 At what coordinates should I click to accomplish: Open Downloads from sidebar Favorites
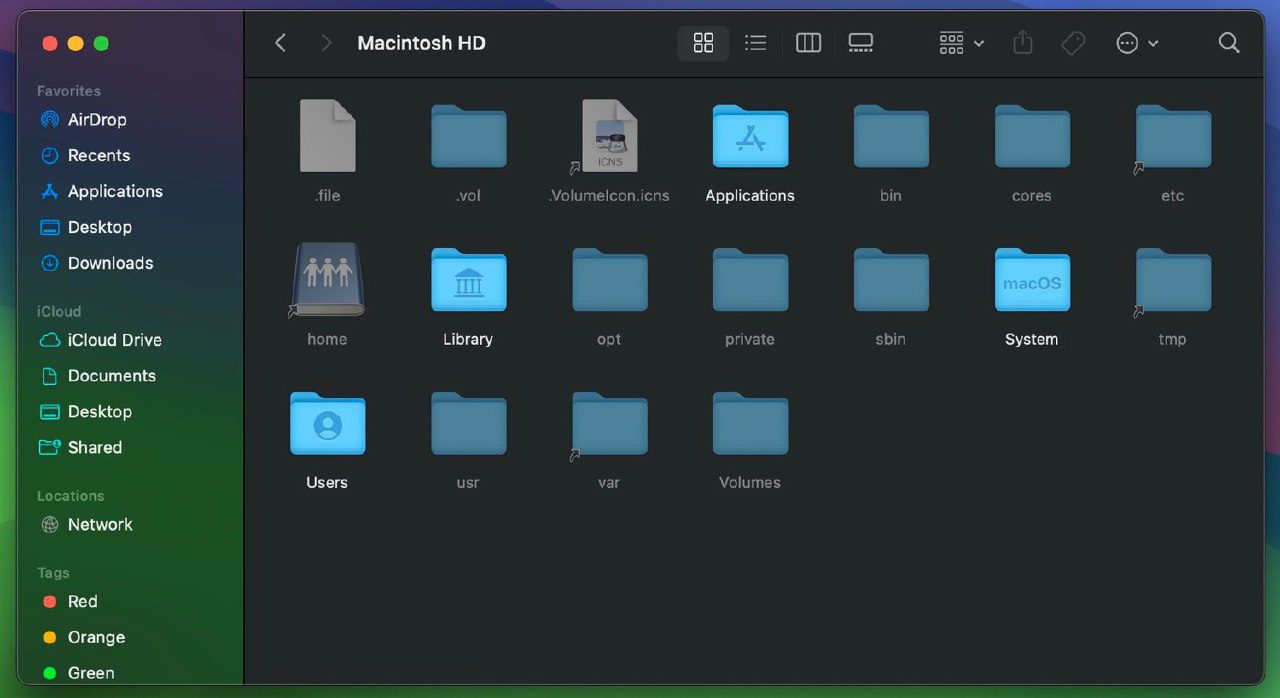tap(110, 264)
